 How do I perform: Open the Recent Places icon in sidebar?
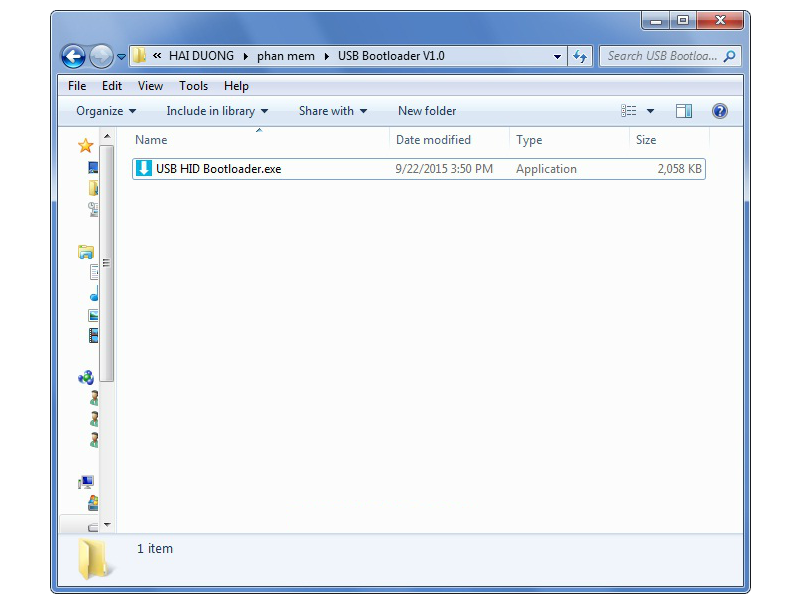[93, 209]
